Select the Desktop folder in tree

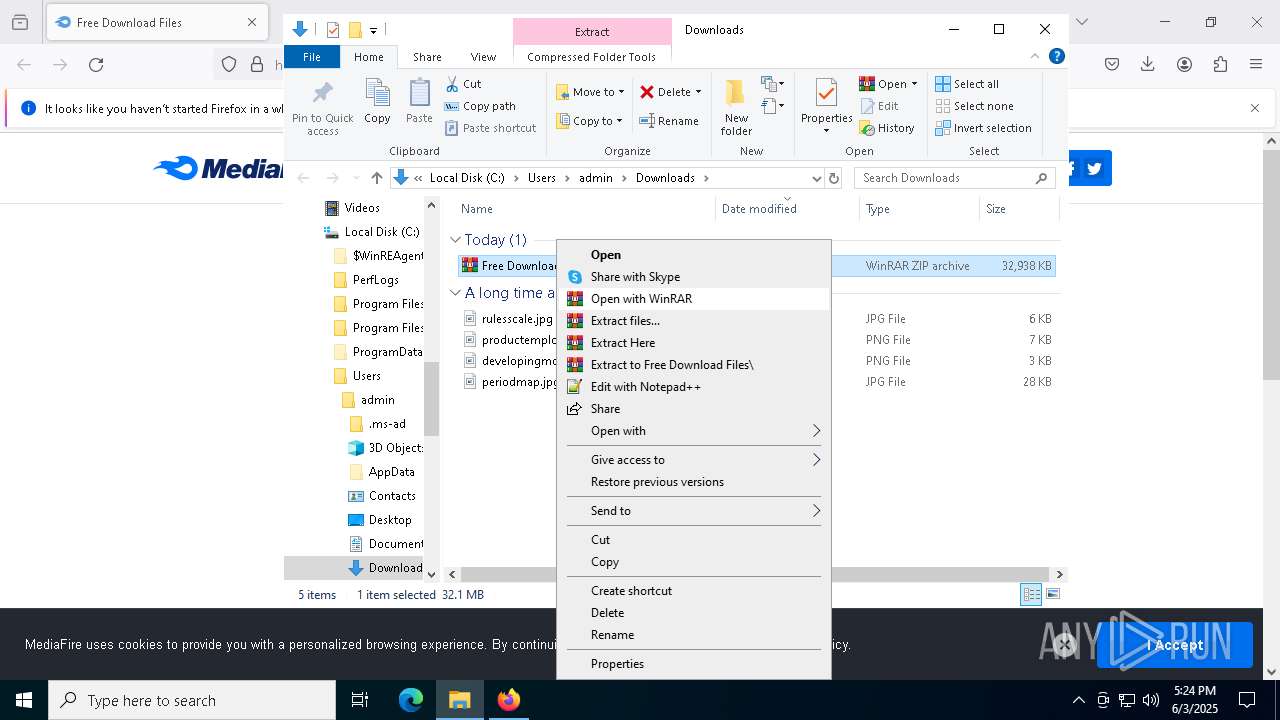click(x=390, y=520)
